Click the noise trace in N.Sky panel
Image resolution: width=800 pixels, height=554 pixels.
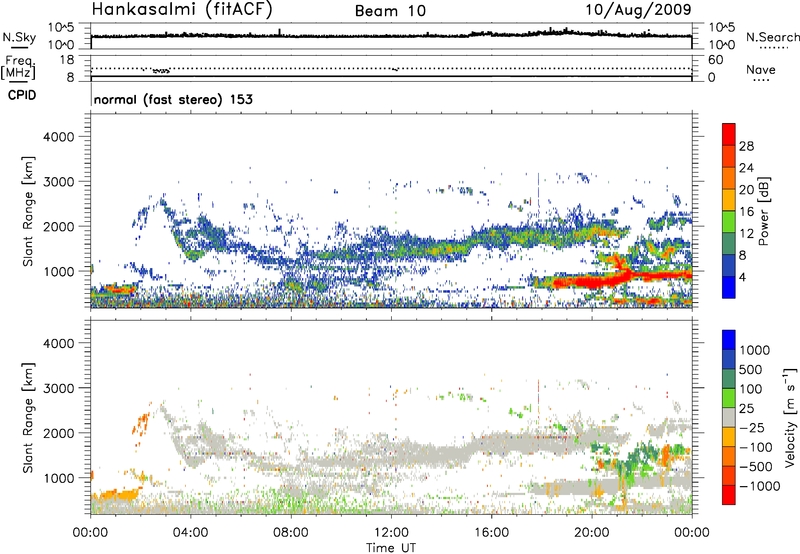point(391,35)
